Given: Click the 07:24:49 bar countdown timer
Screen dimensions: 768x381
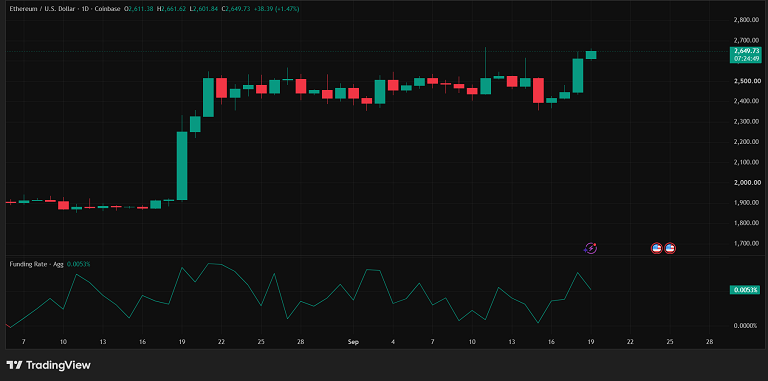Looking at the screenshot, I should point(746,58).
